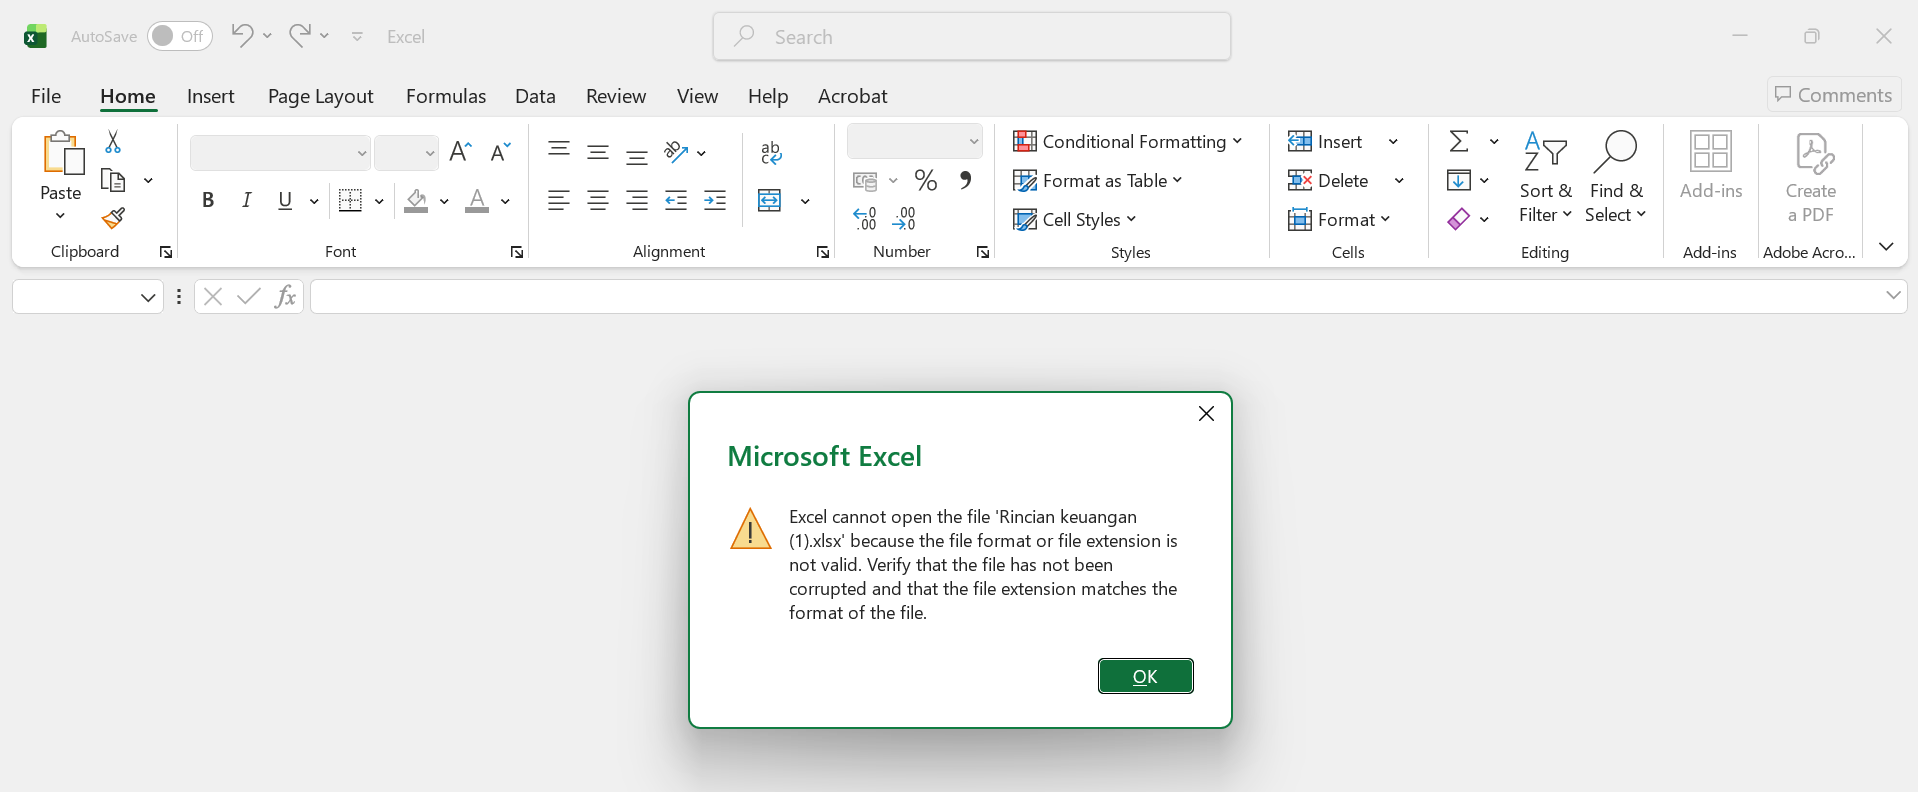Switch to the Formulas tab

click(x=446, y=96)
